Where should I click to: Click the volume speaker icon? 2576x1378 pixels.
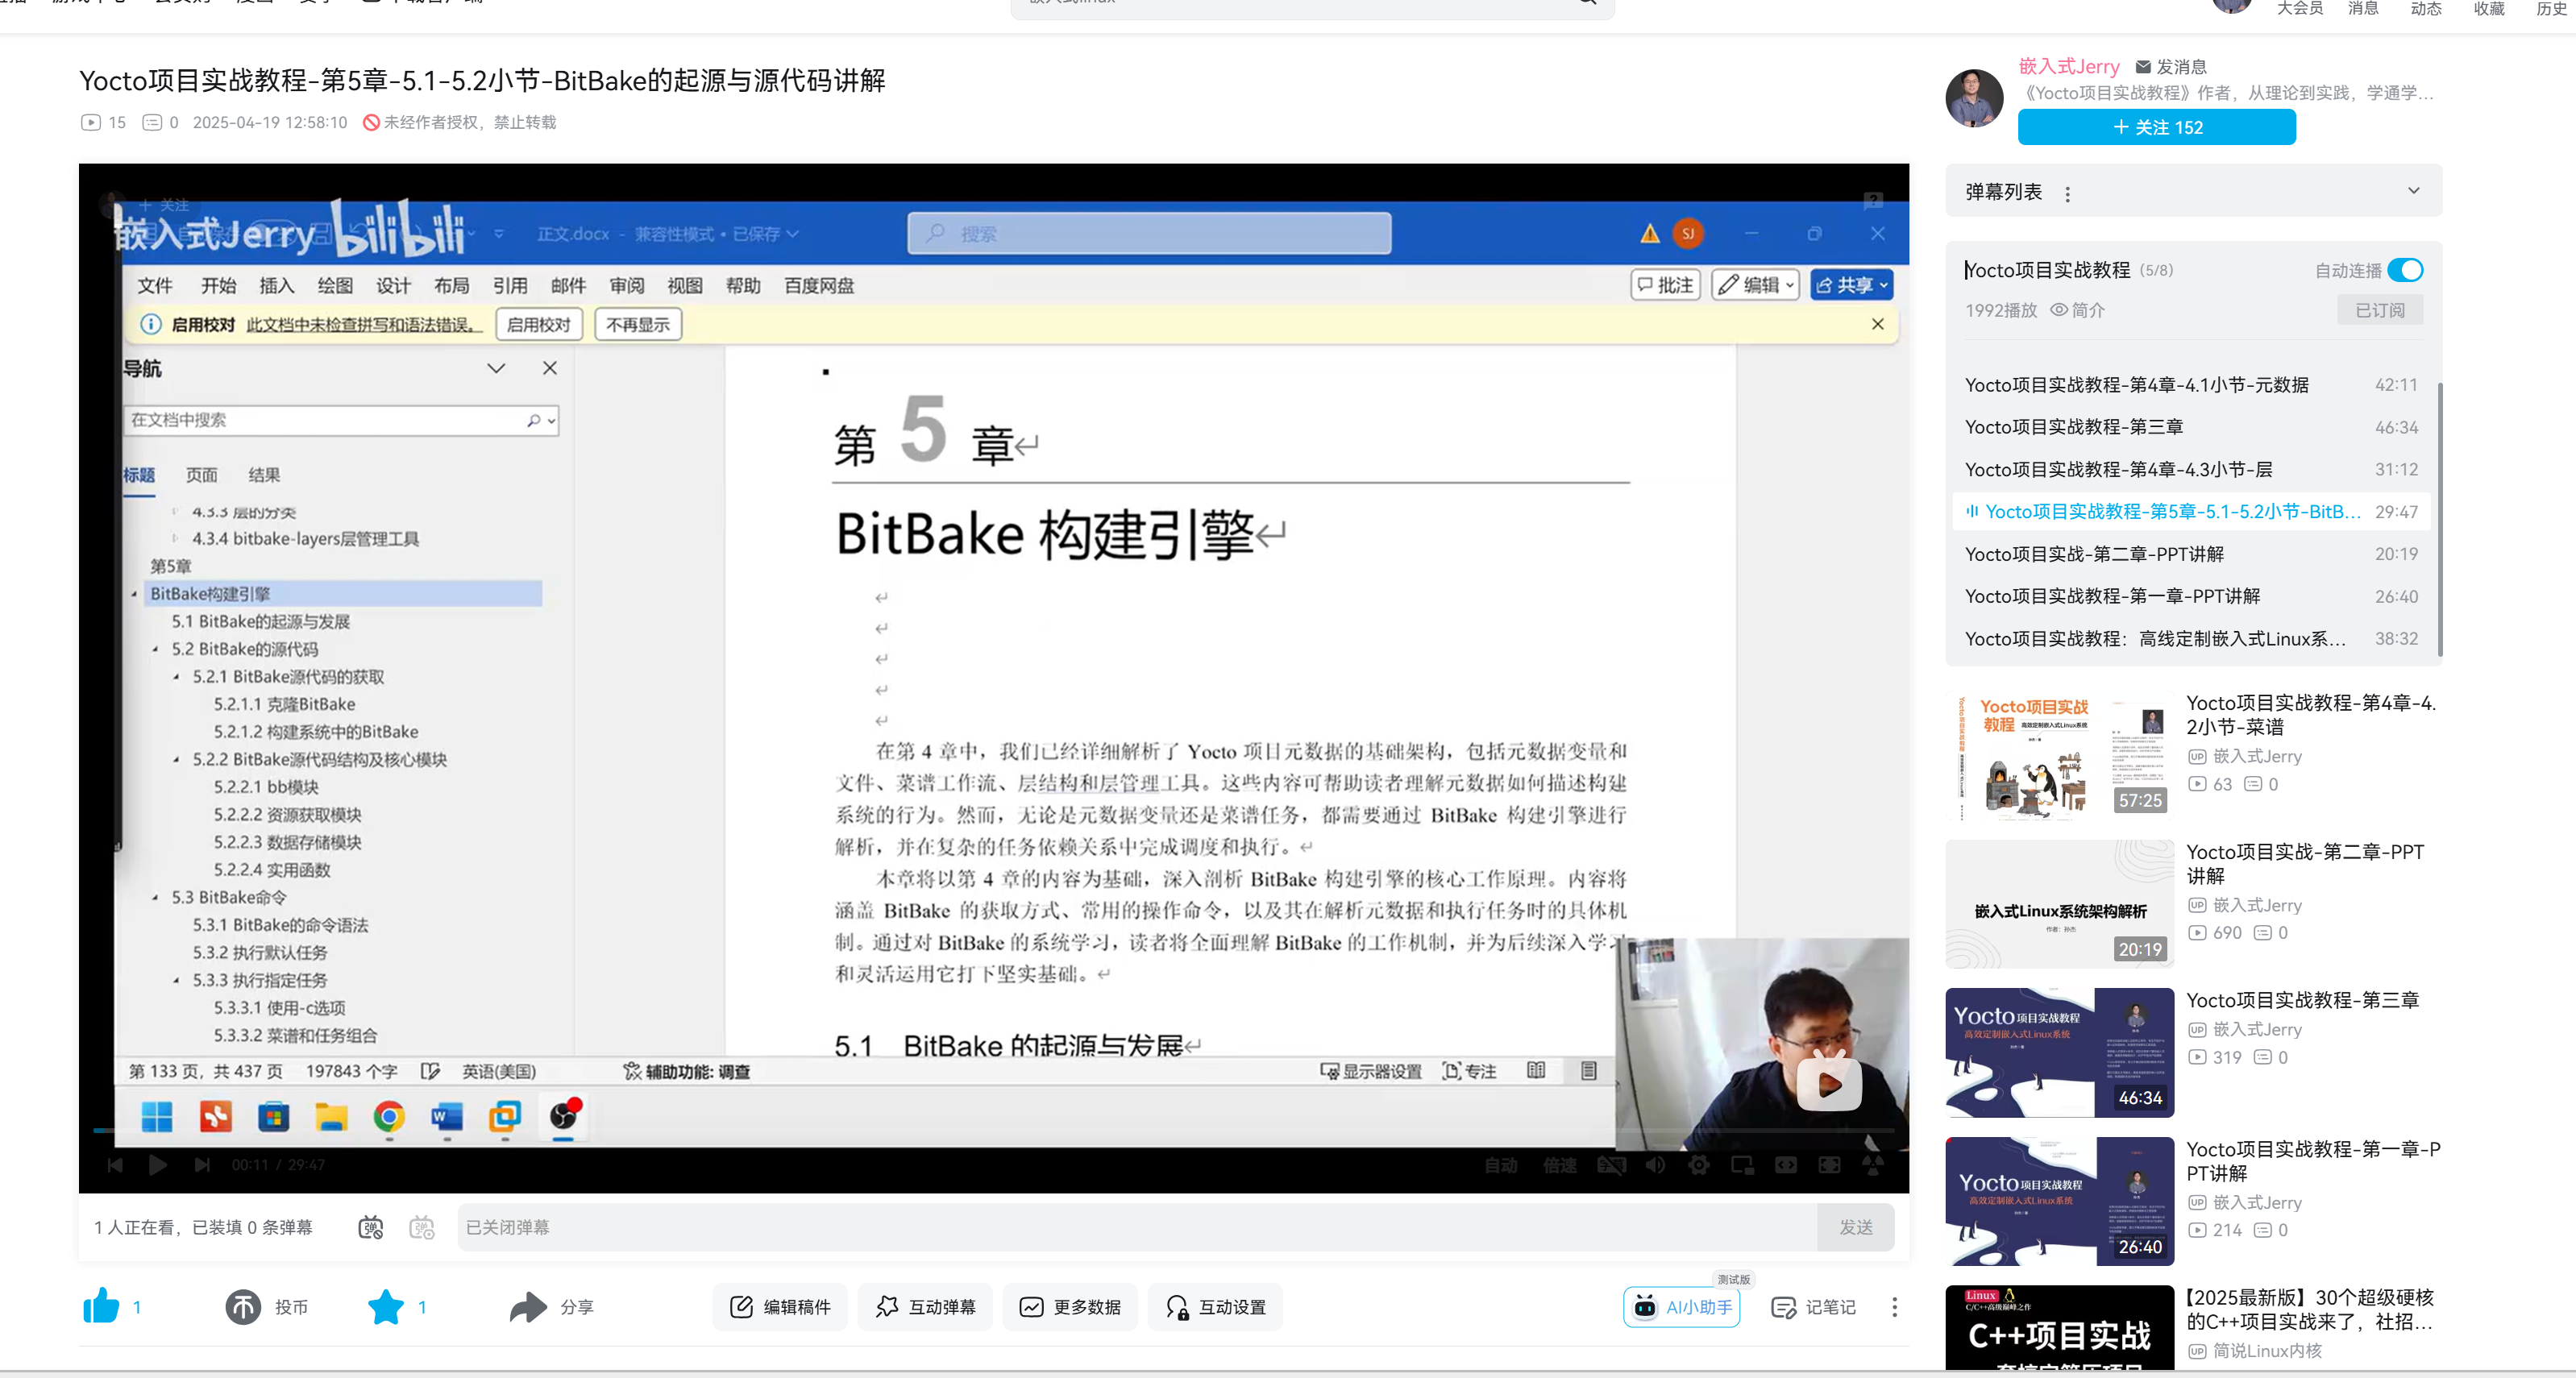[x=1655, y=1165]
